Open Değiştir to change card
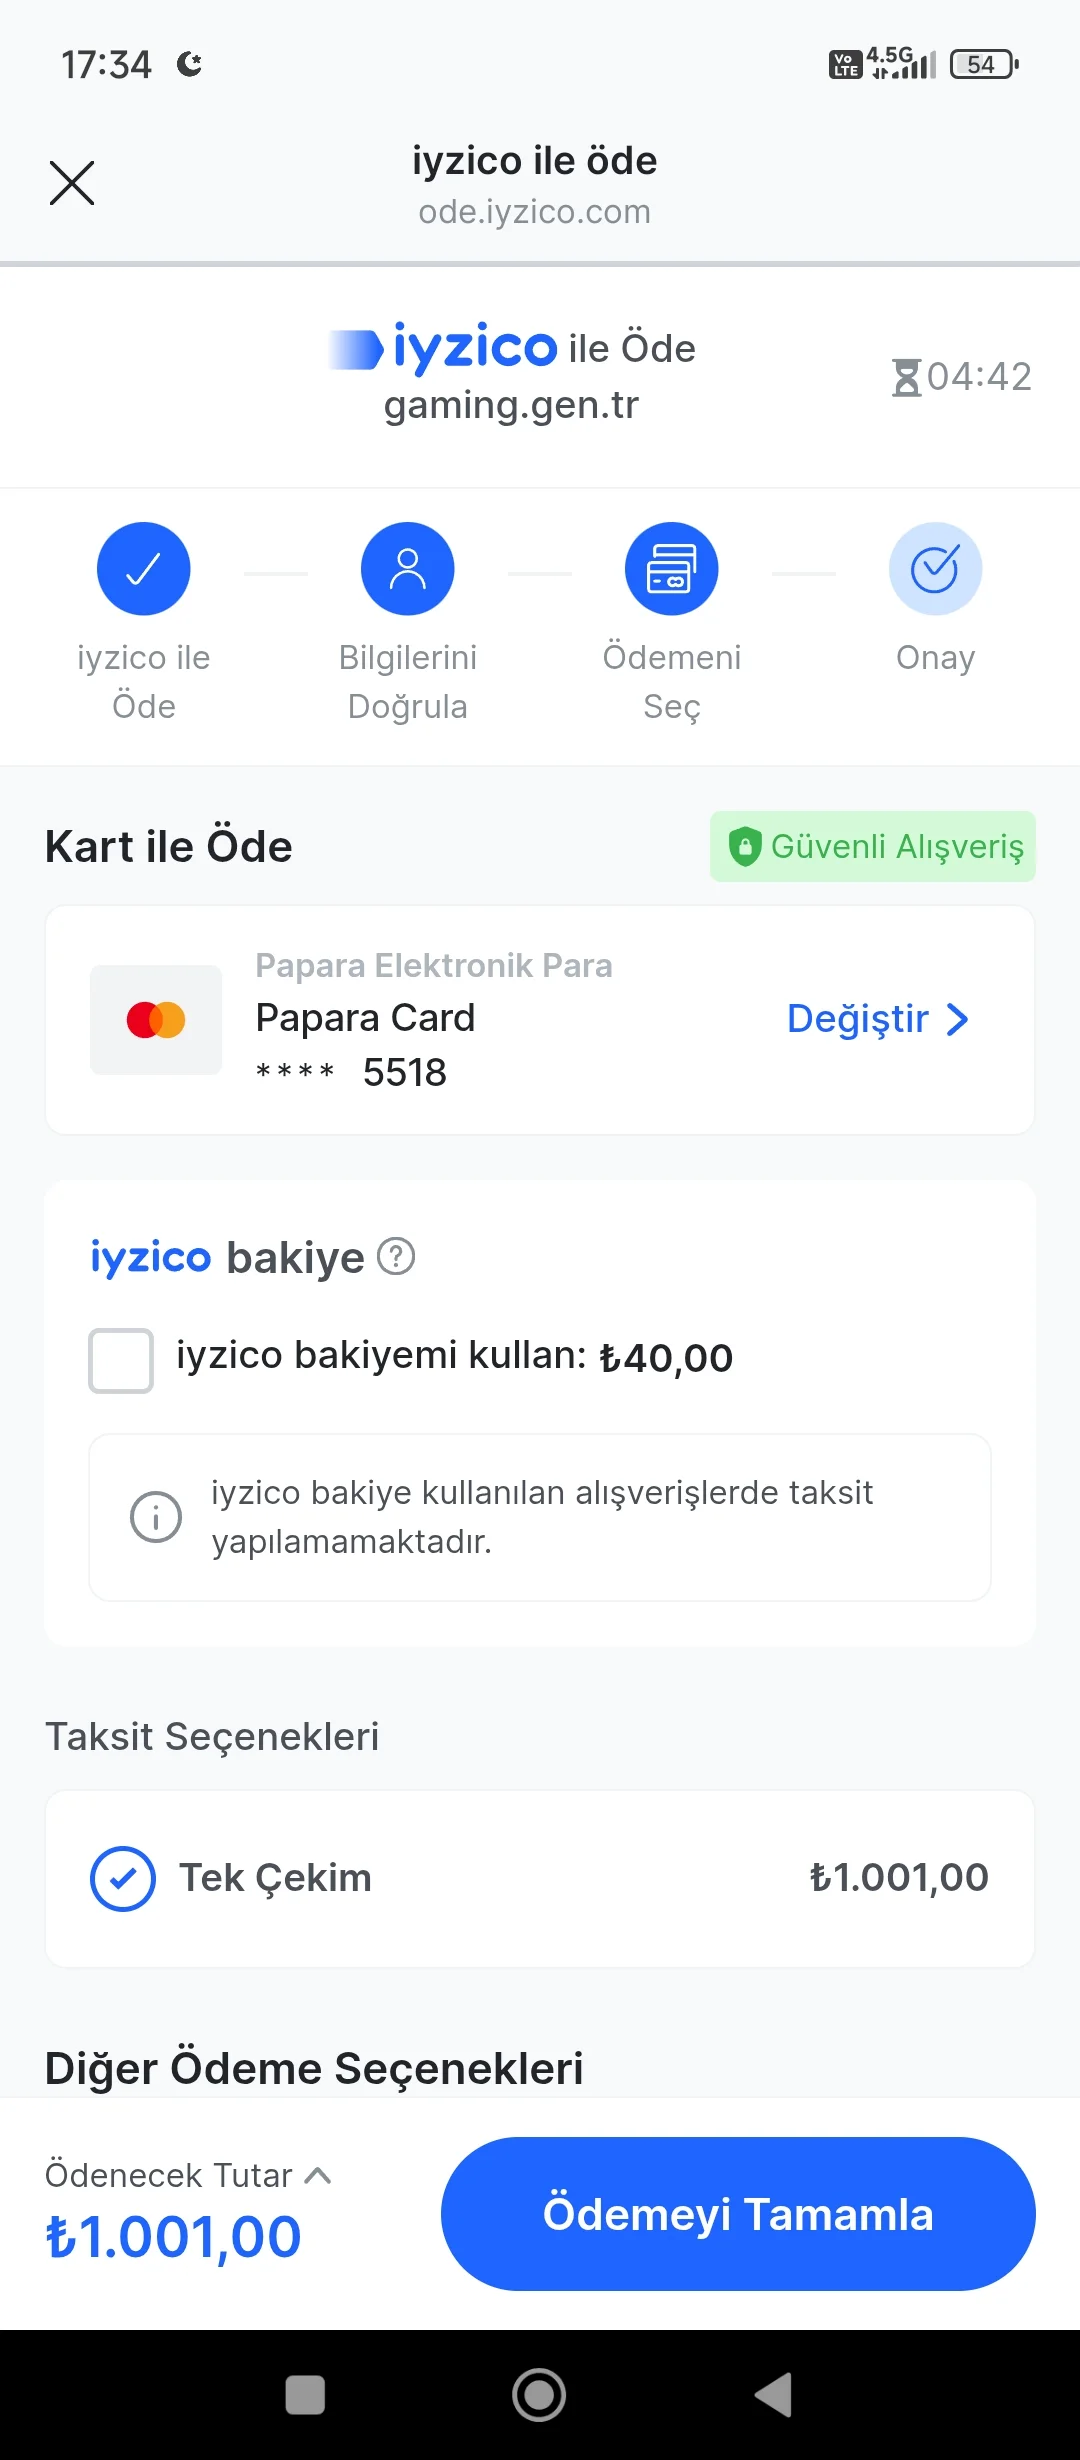Viewport: 1080px width, 2460px height. [x=877, y=1019]
